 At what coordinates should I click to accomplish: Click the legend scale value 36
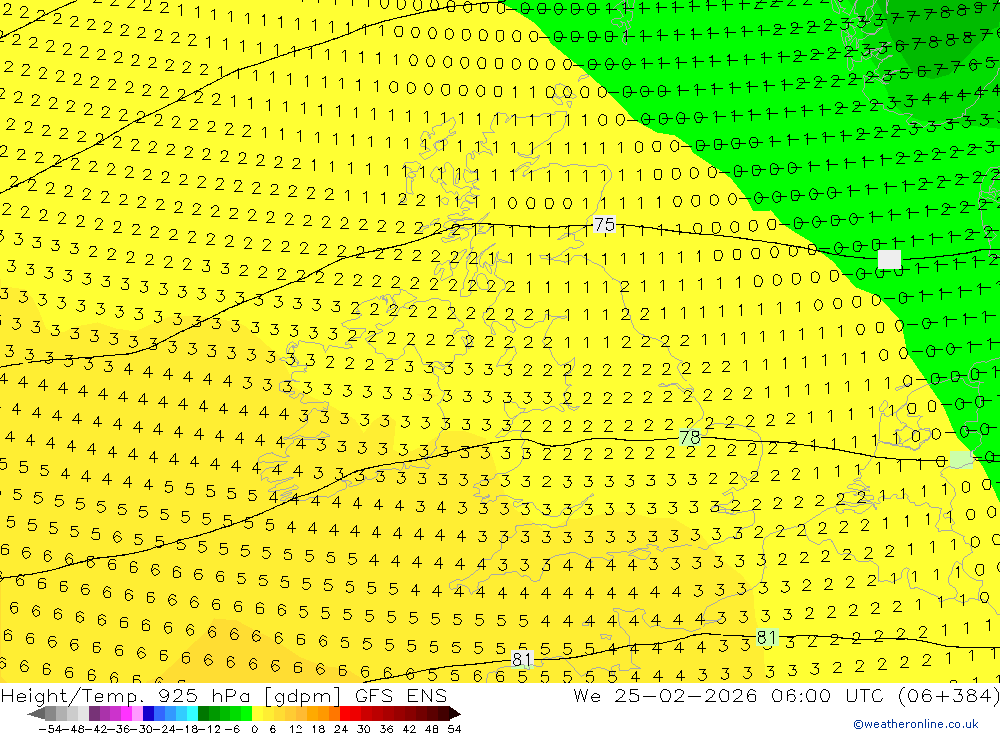(386, 729)
